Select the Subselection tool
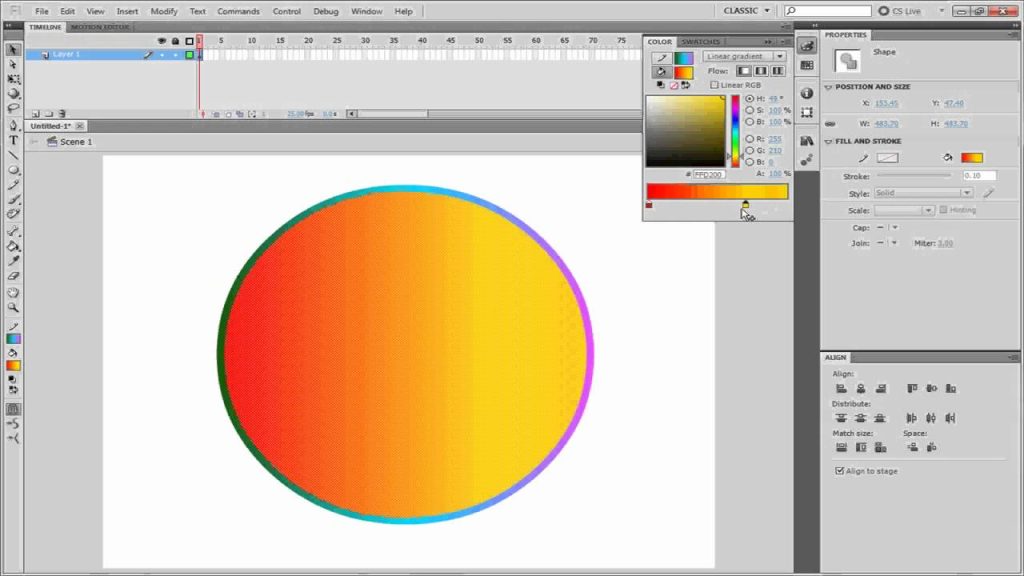Image resolution: width=1024 pixels, height=576 pixels. pyautogui.click(x=13, y=65)
